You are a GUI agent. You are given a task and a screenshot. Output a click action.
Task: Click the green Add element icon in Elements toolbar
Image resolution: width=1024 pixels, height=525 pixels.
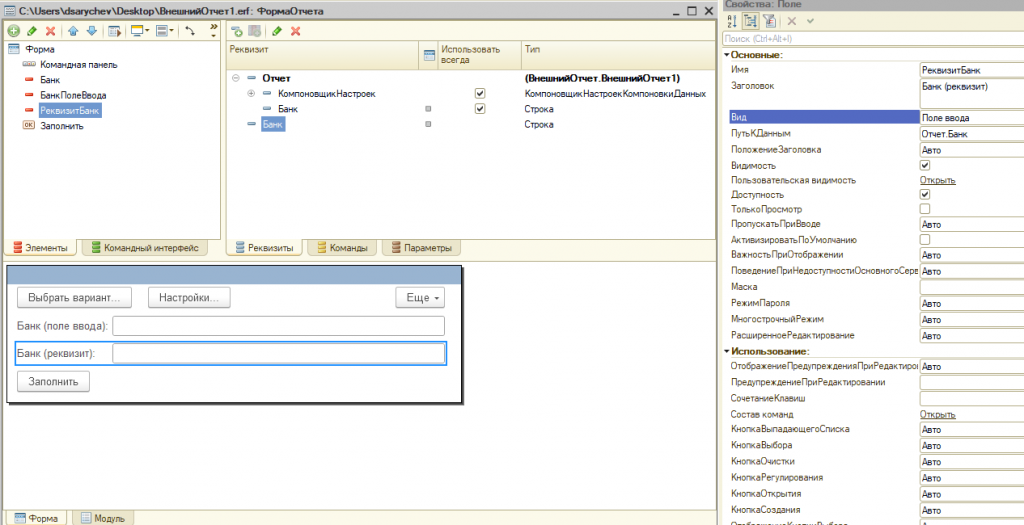coord(13,31)
